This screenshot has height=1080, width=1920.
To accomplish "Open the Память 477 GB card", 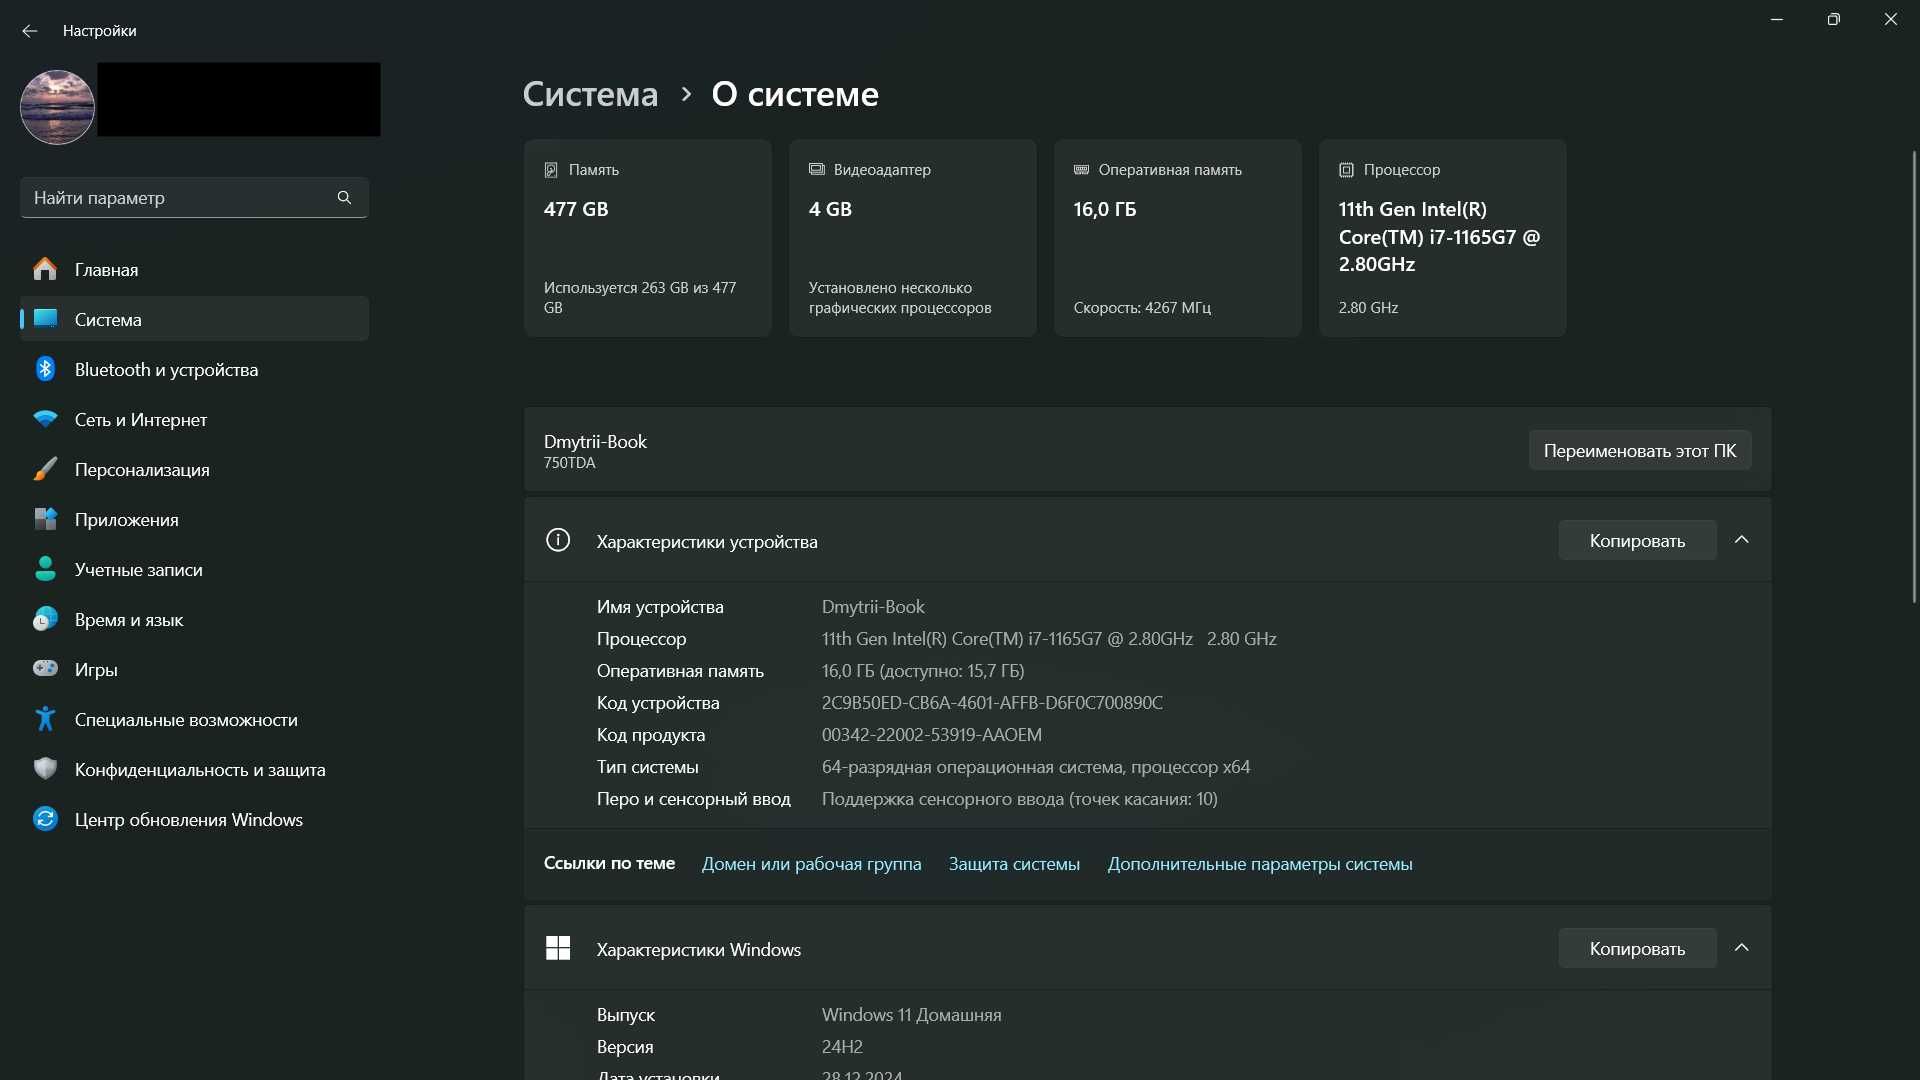I will [647, 238].
